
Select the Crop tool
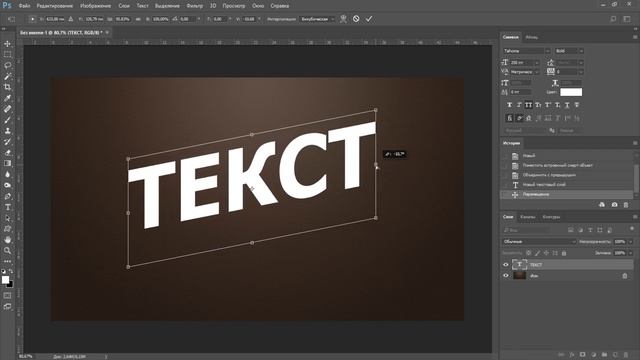pyautogui.click(x=7, y=87)
